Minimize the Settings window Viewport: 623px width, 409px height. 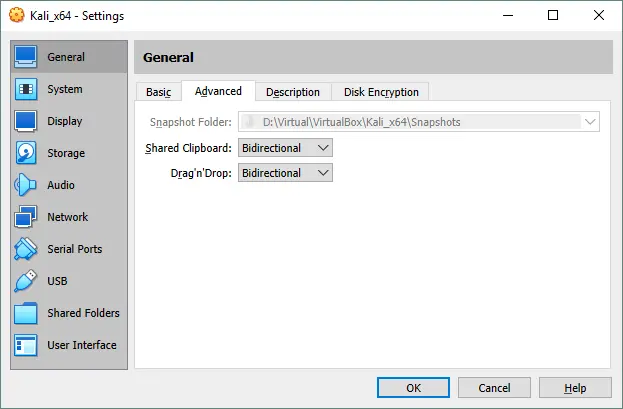508,16
